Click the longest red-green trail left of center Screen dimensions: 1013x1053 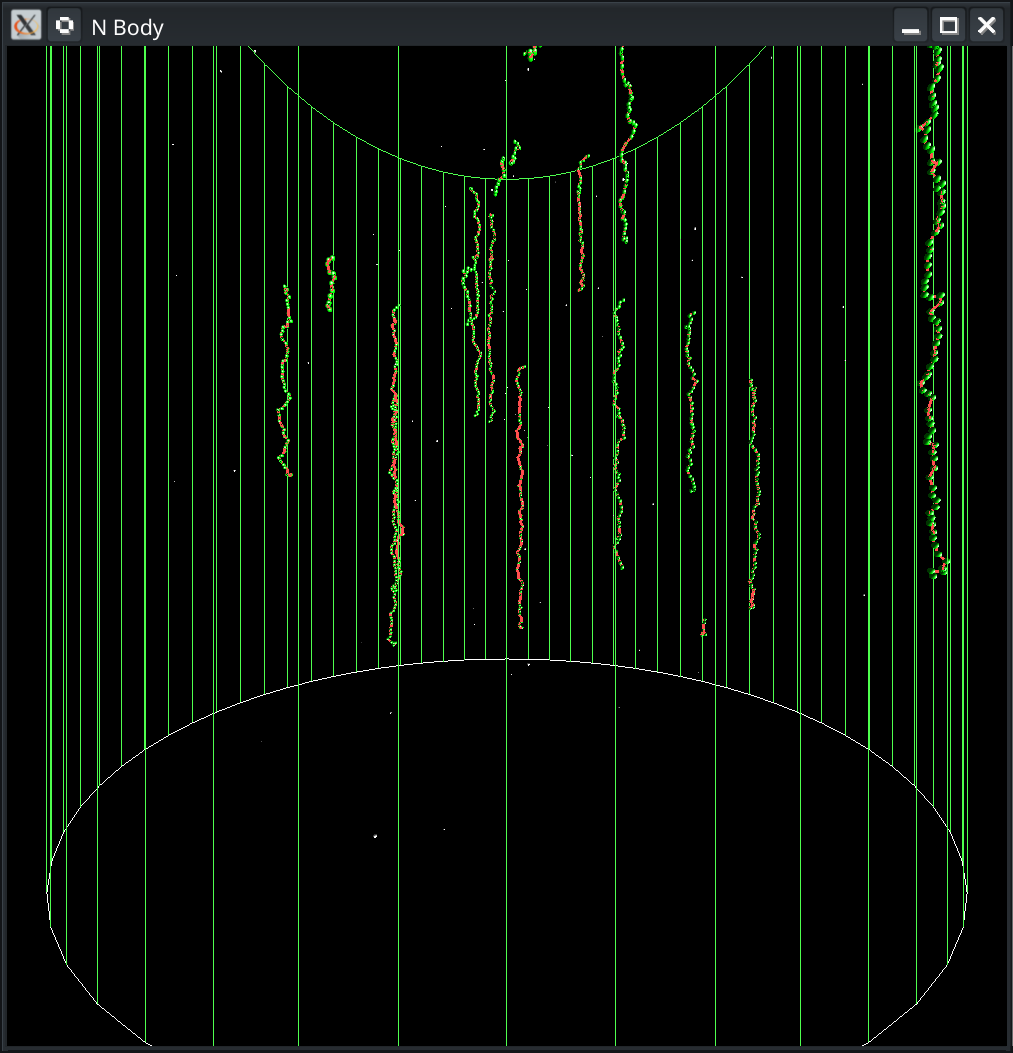396,470
